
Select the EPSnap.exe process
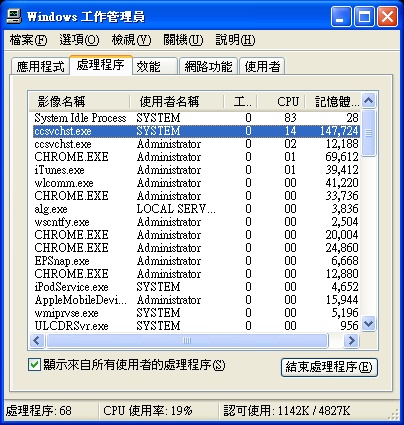(x=196, y=261)
